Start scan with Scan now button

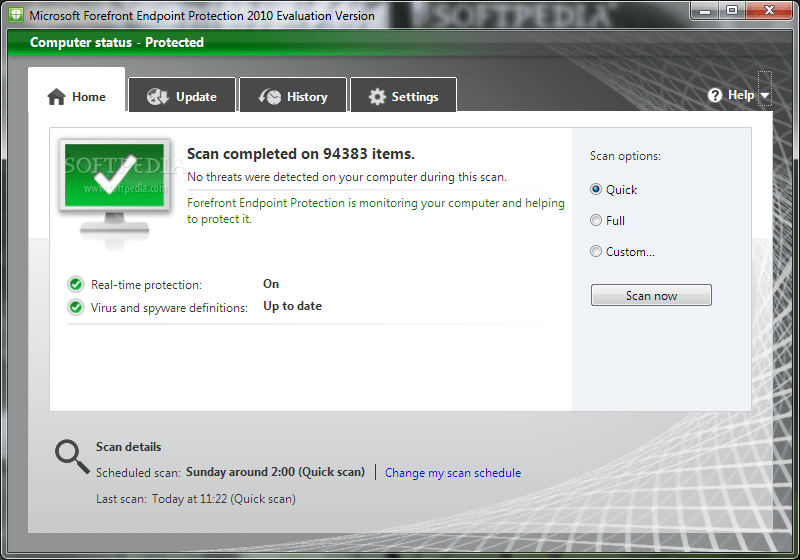pos(651,295)
